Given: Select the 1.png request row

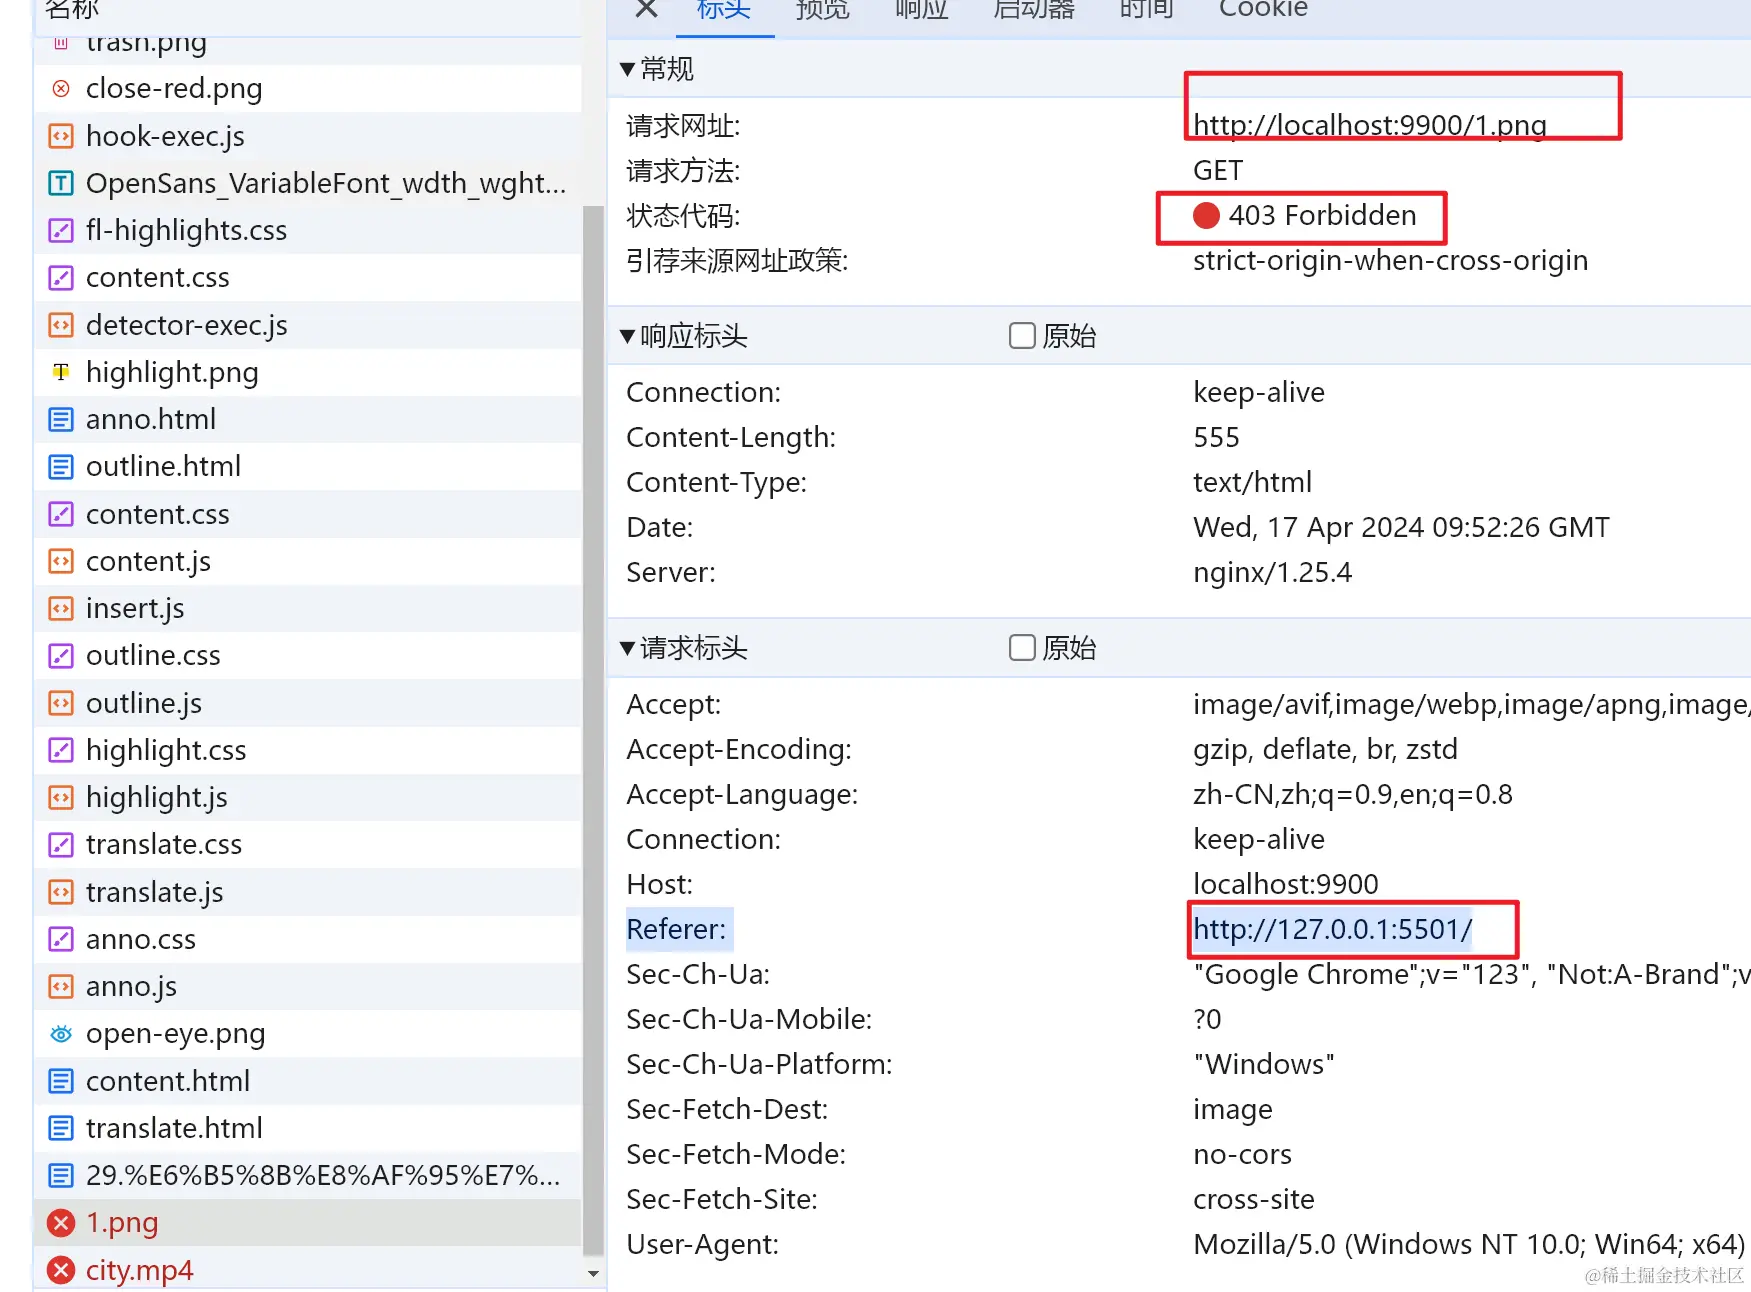Looking at the screenshot, I should (x=308, y=1222).
